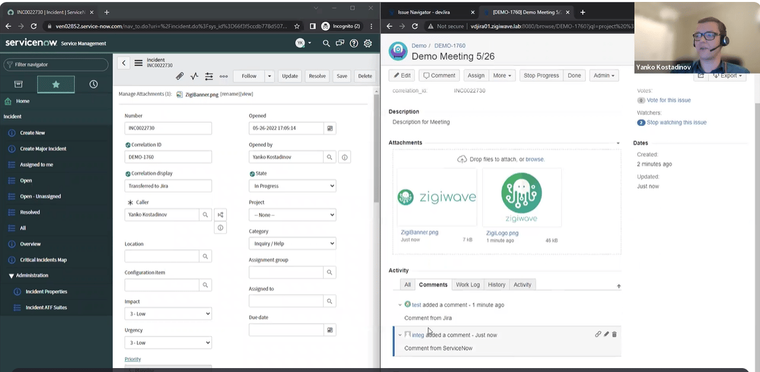Click the Update button

tap(290, 76)
